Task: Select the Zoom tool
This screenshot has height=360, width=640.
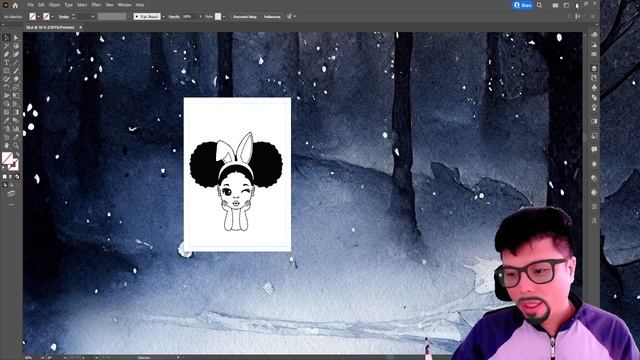Action: [x=16, y=145]
